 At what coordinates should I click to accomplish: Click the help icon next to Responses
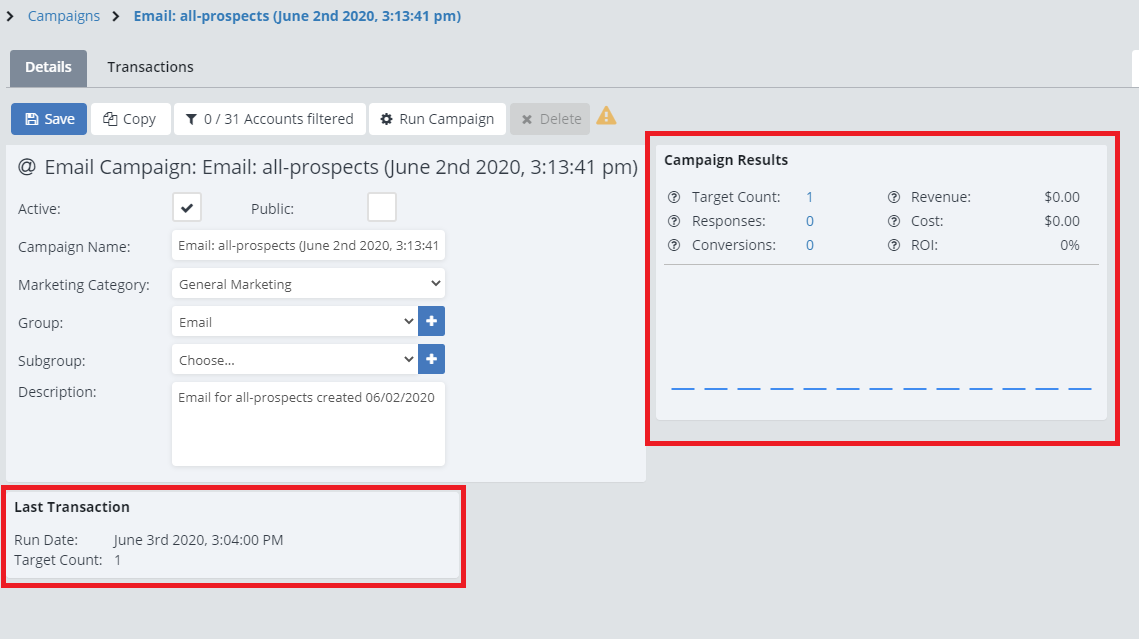(674, 221)
